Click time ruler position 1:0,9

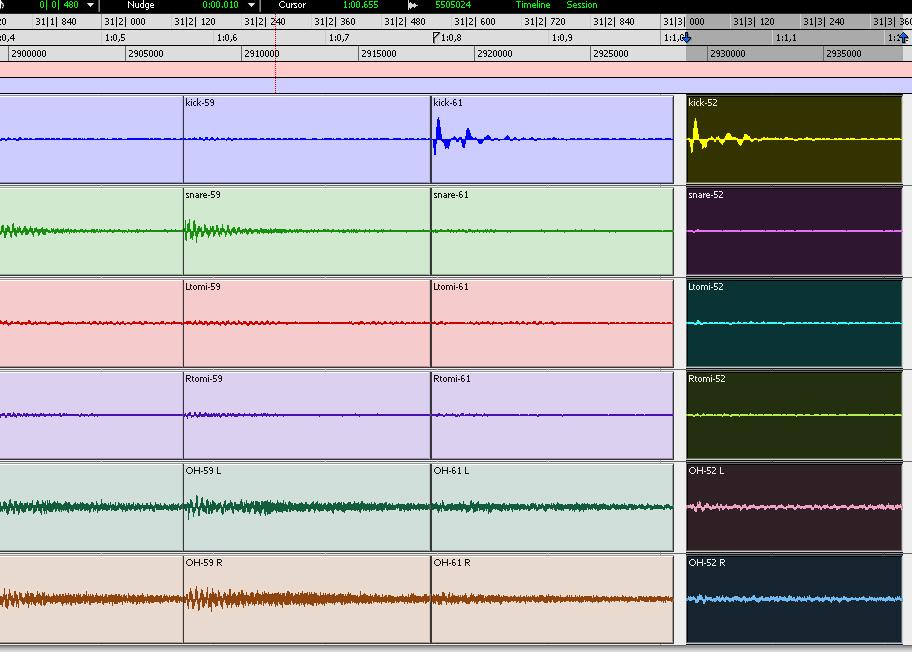[562, 38]
